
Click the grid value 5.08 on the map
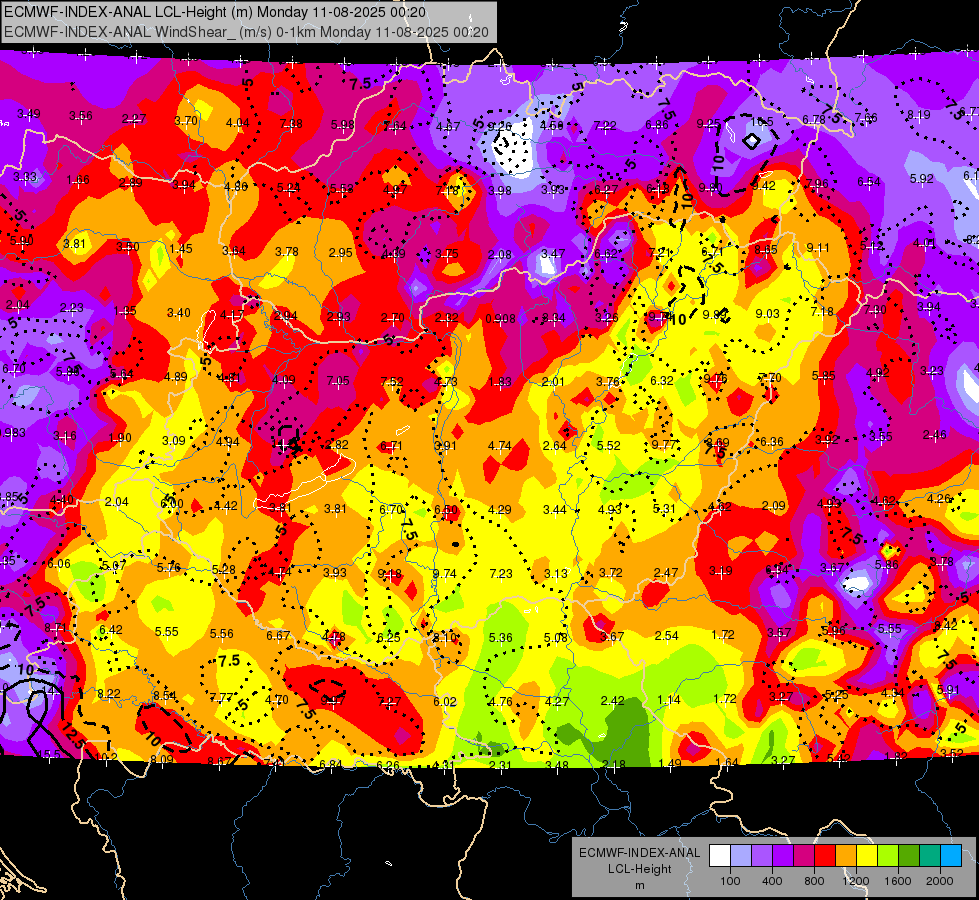click(556, 638)
